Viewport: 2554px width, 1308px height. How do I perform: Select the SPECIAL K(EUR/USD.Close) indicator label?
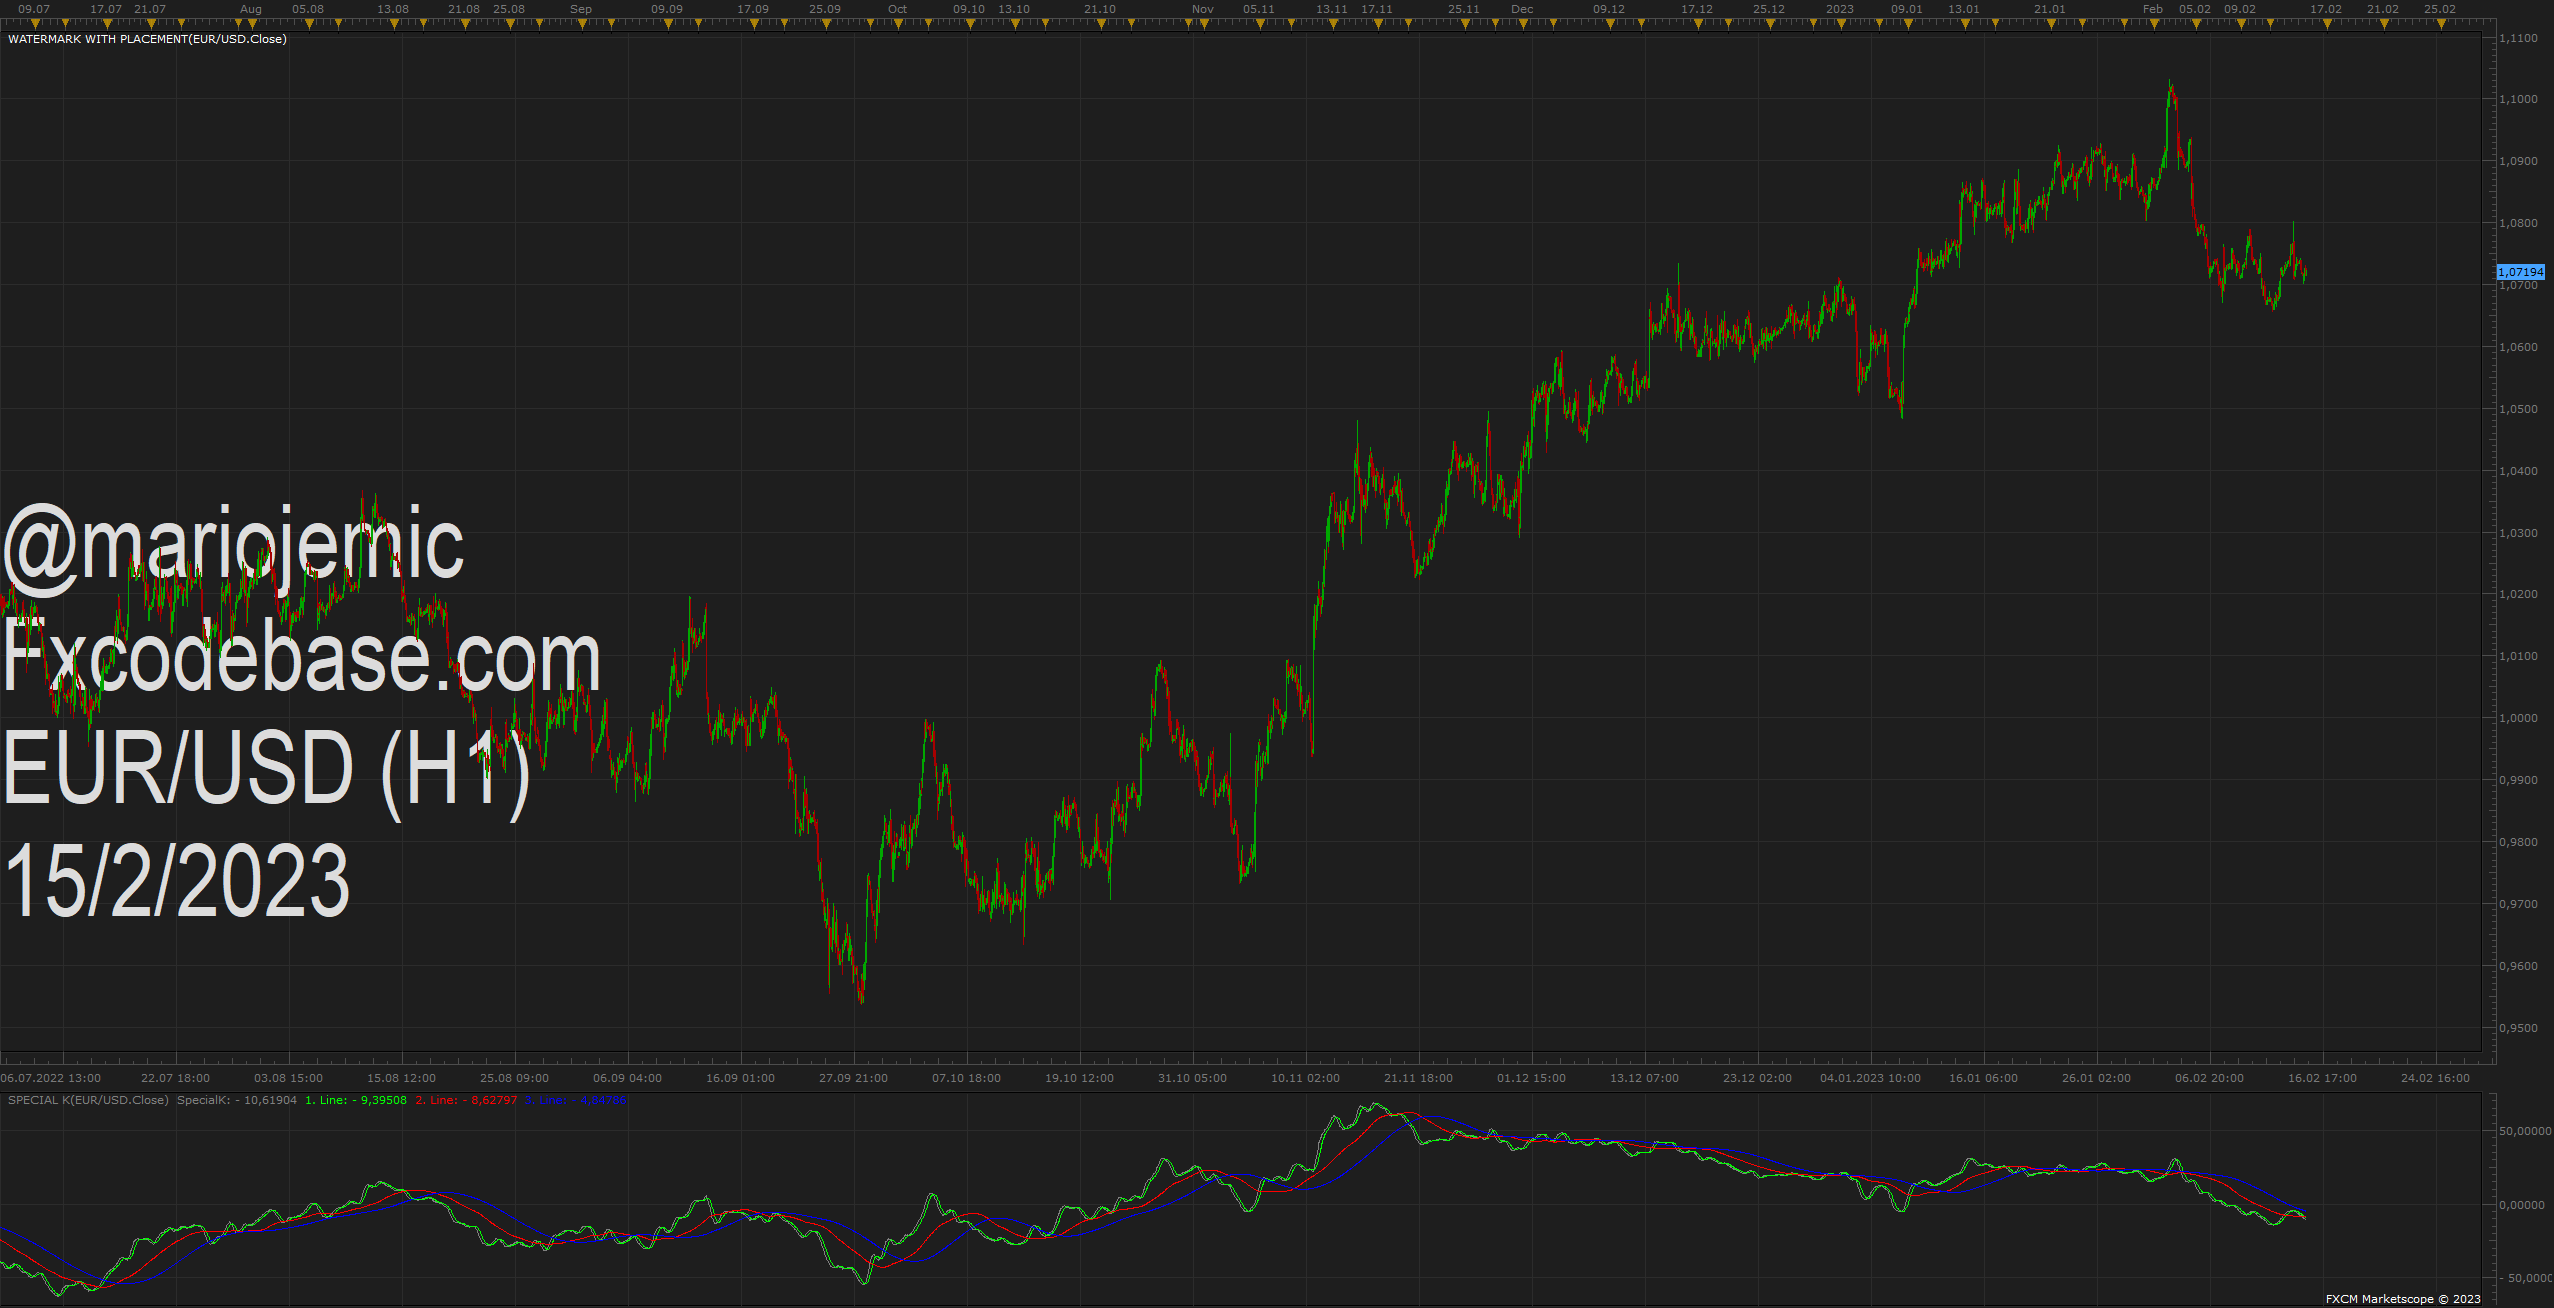[88, 1100]
